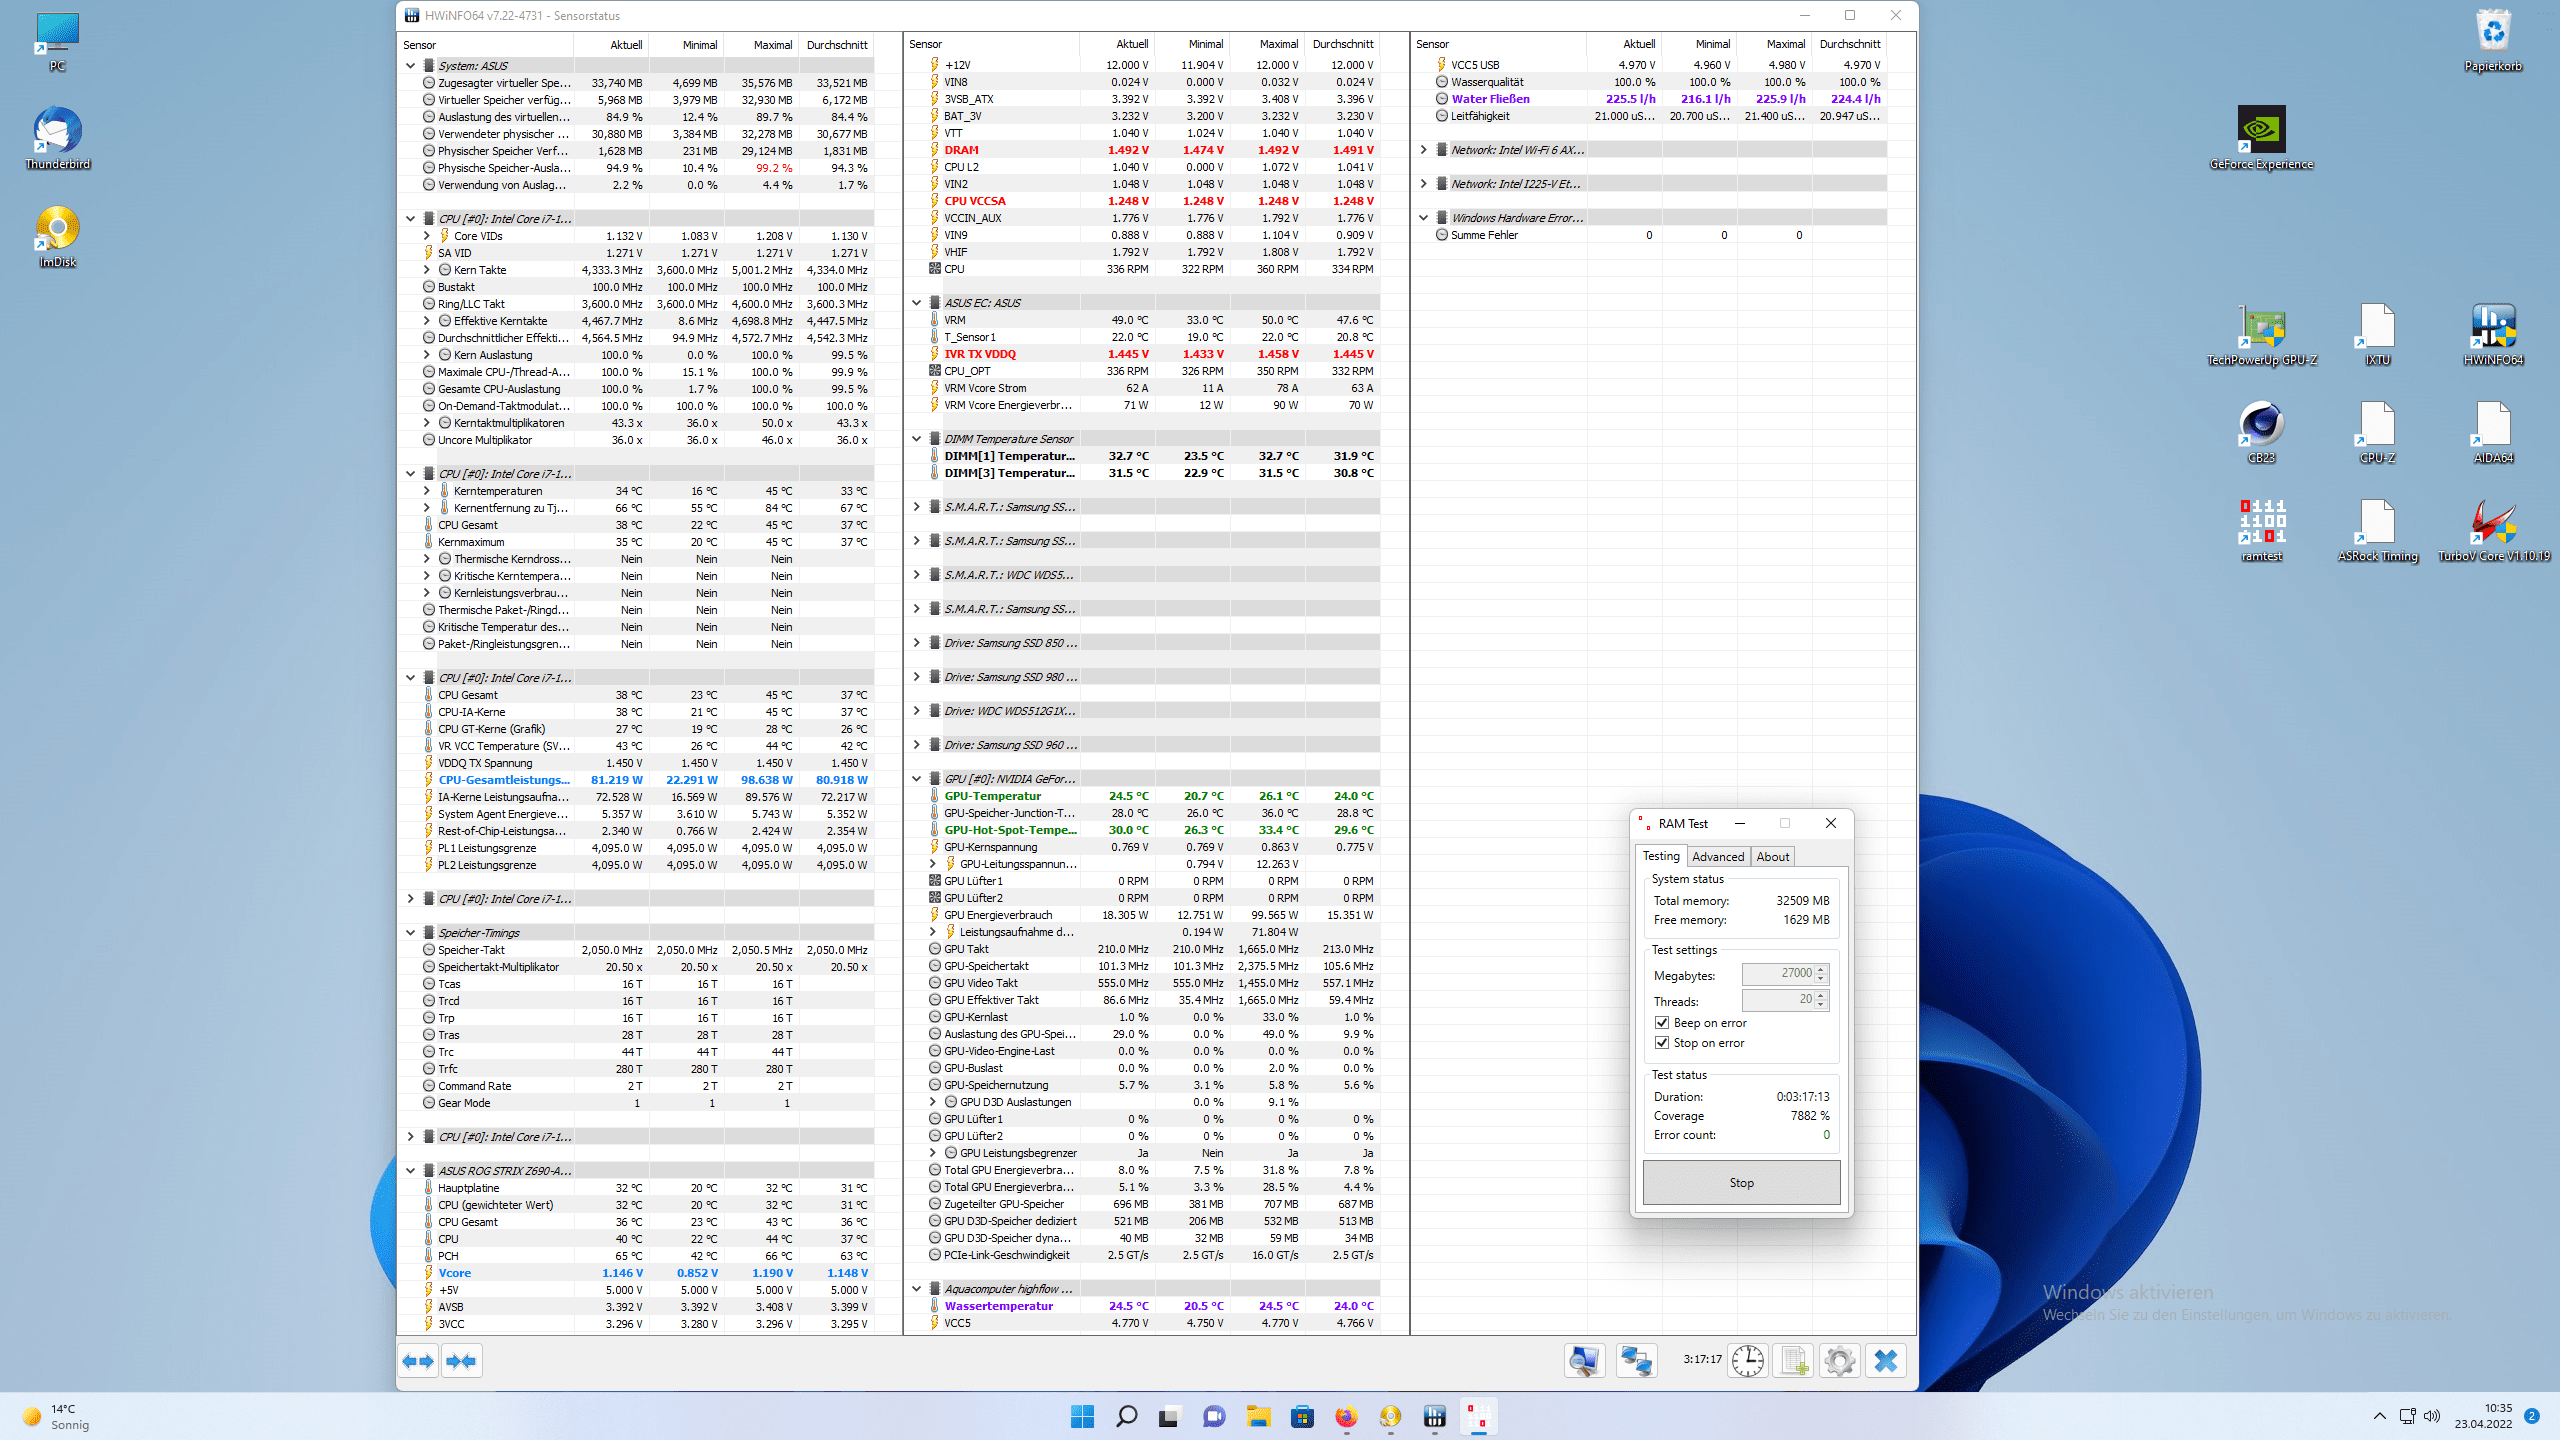Click the blue X close sensors icon
Screen dimensions: 2560x1440
1886,1360
